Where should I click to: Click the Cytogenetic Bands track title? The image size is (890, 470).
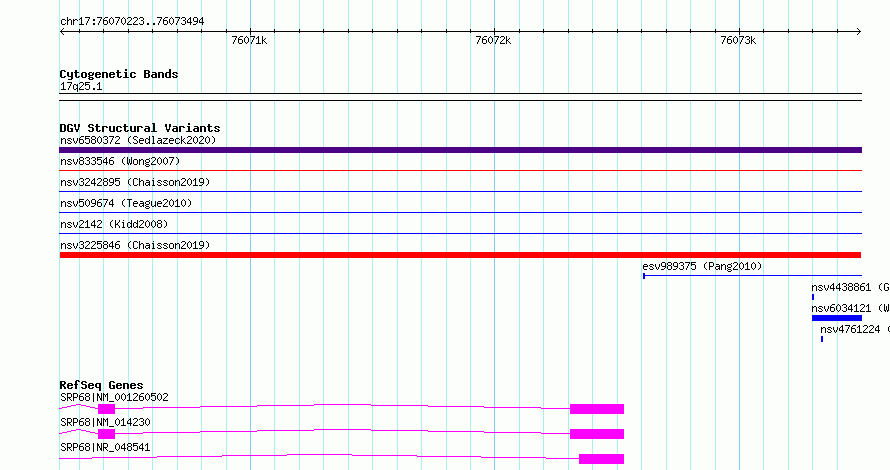119,74
